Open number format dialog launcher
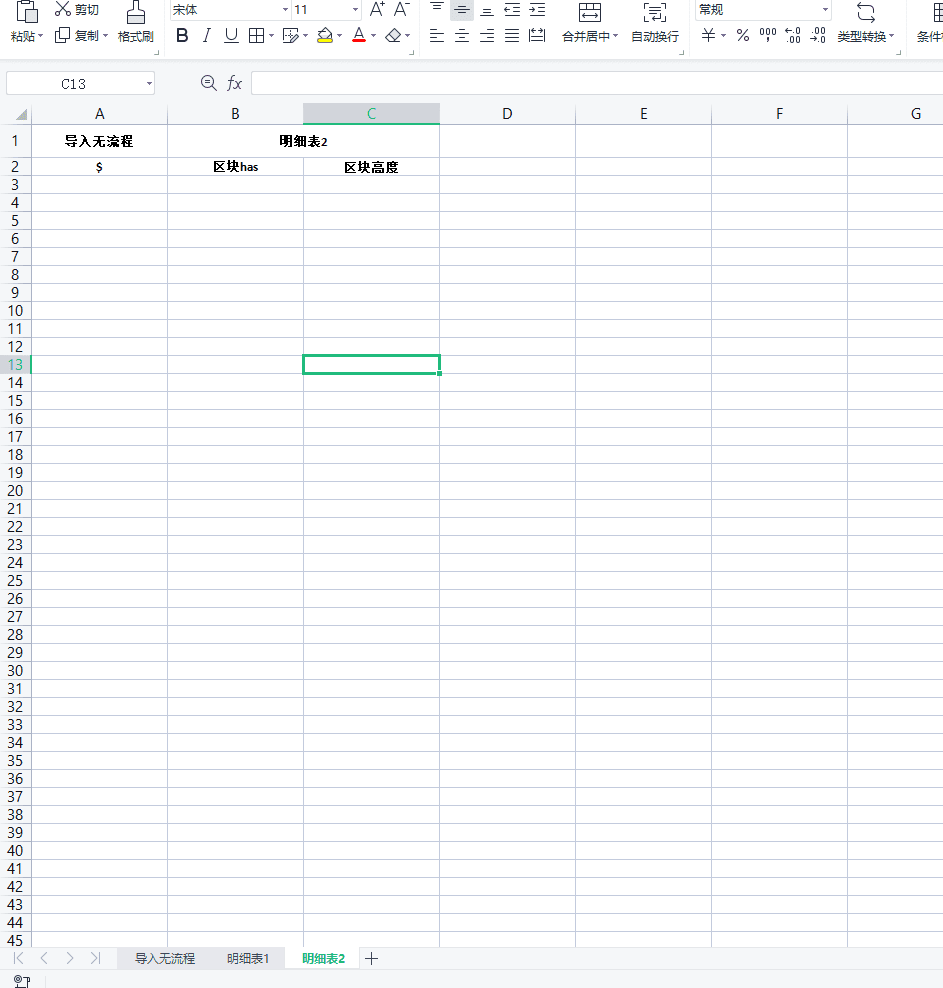The height and width of the screenshot is (988, 943). pos(900,53)
